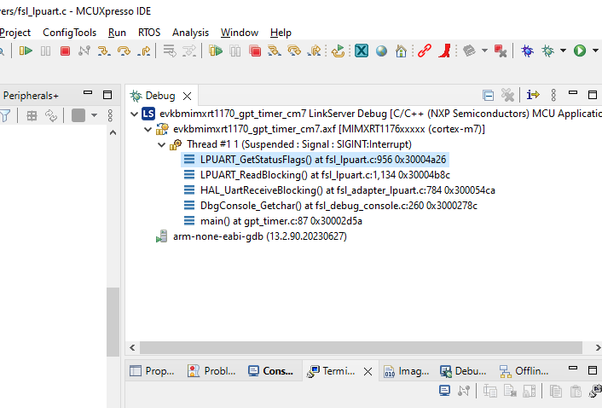The width and height of the screenshot is (602, 408).
Task: Open the dropdown arrow beside the gray tag icon
Action: click(485, 51)
